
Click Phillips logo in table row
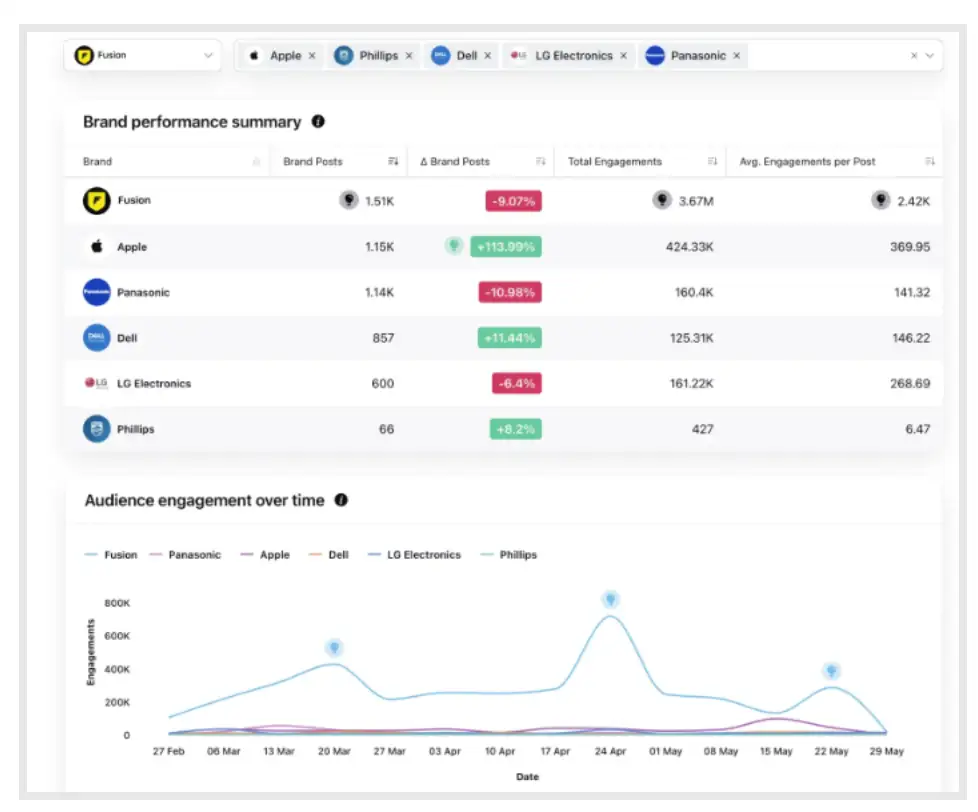97,428
